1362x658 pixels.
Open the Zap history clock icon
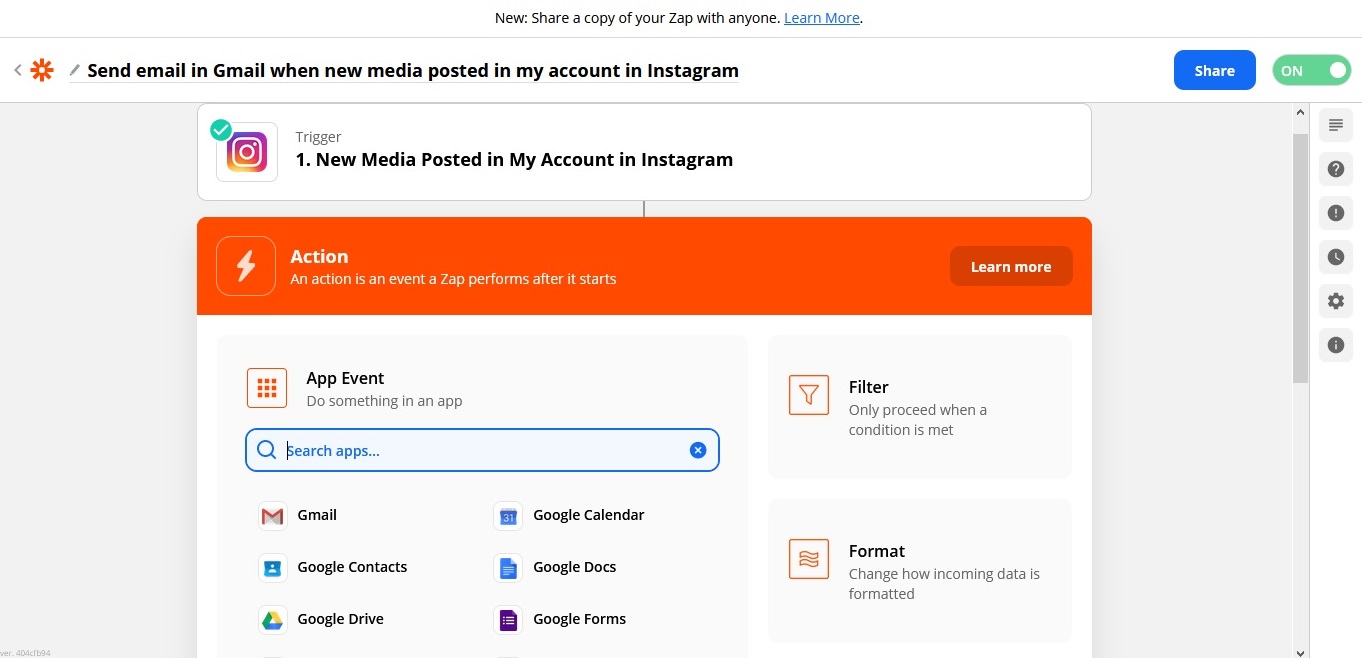point(1335,257)
